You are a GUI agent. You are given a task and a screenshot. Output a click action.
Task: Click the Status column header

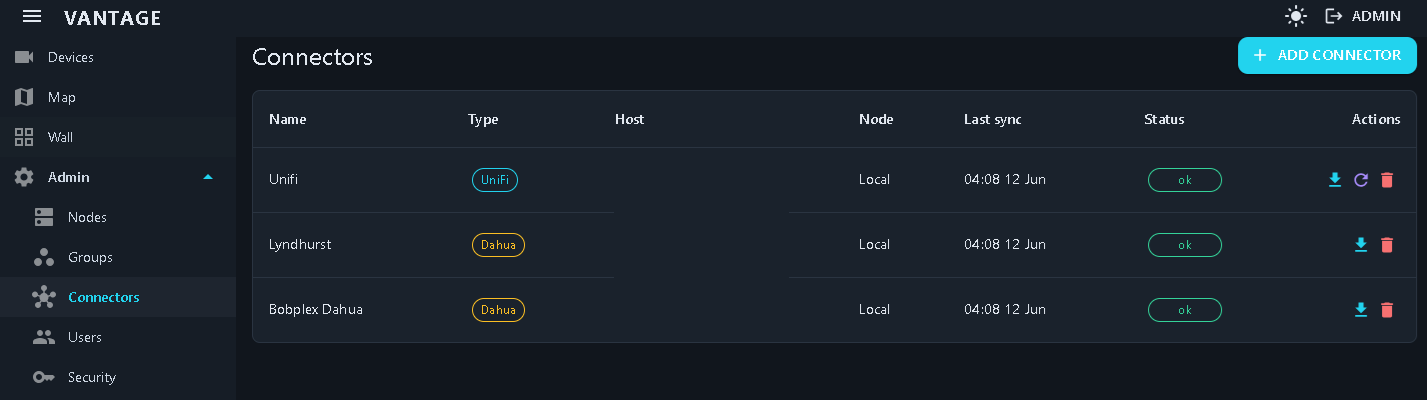1164,119
